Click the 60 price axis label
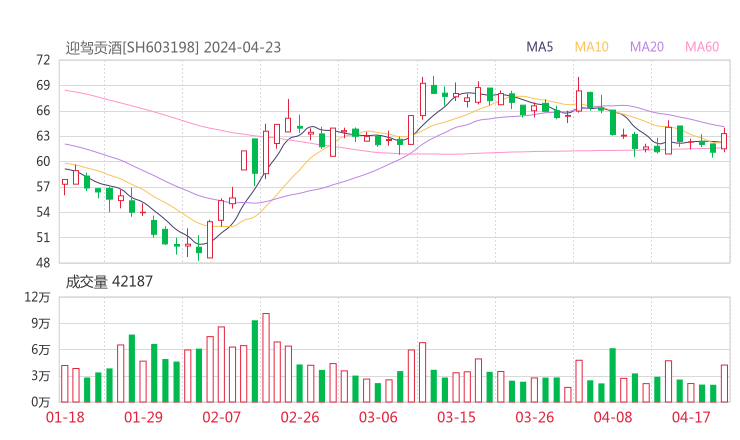The image size is (740, 440). 42,161
